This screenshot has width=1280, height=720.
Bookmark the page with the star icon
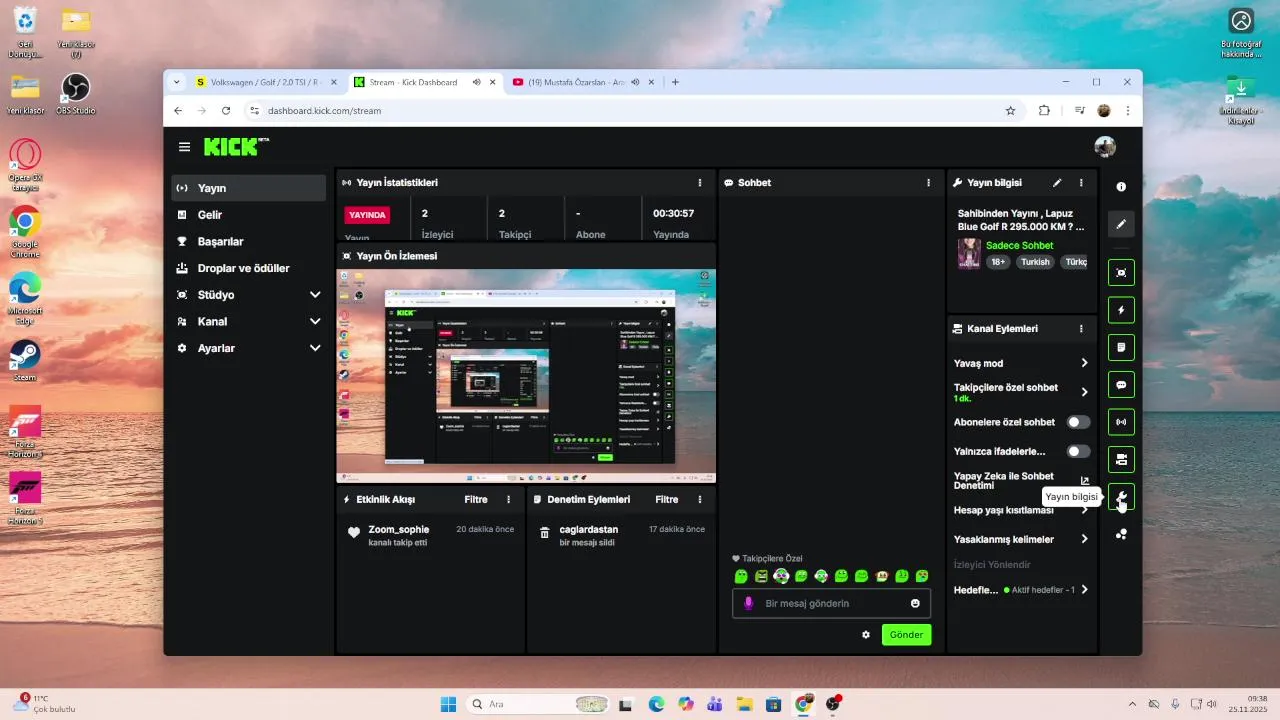[x=1010, y=111]
